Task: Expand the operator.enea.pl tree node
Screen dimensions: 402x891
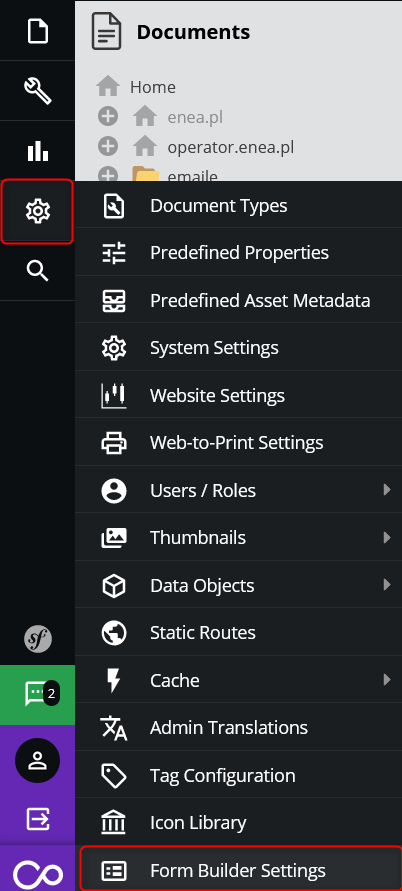Action: click(108, 147)
